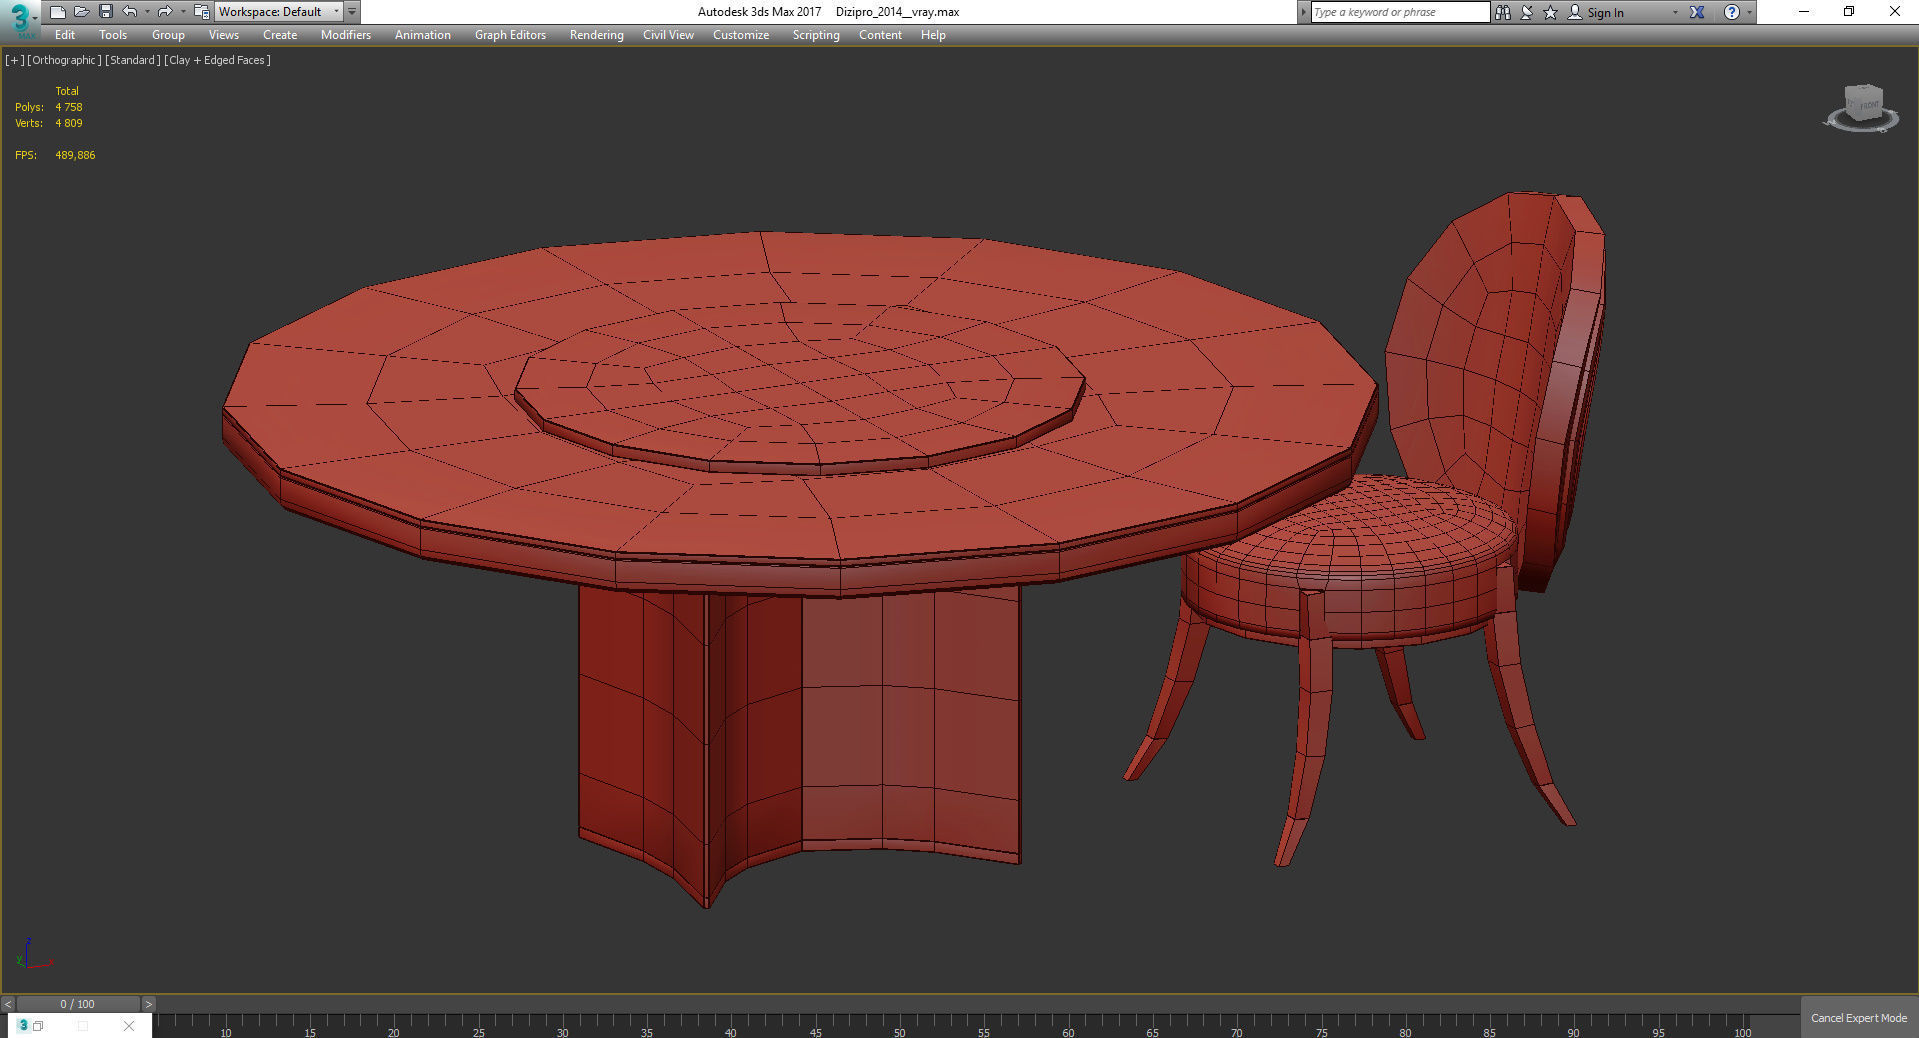Screen dimensions: 1919x1038
Task: Click the restore icon in the small floating window
Action: pyautogui.click(x=38, y=1026)
